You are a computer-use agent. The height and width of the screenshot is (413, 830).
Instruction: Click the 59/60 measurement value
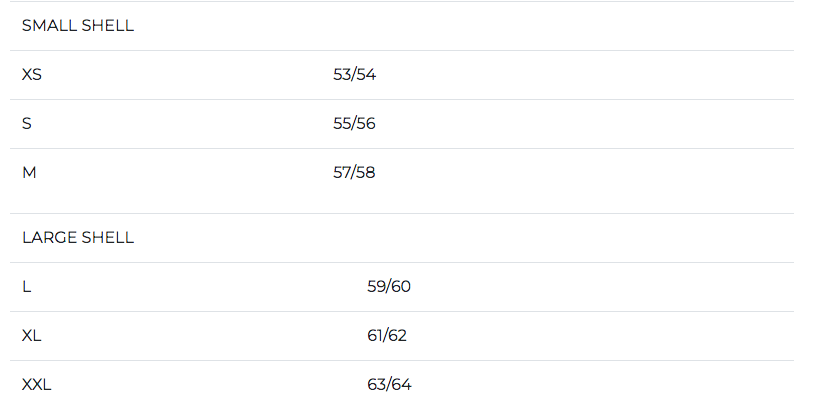coord(389,287)
